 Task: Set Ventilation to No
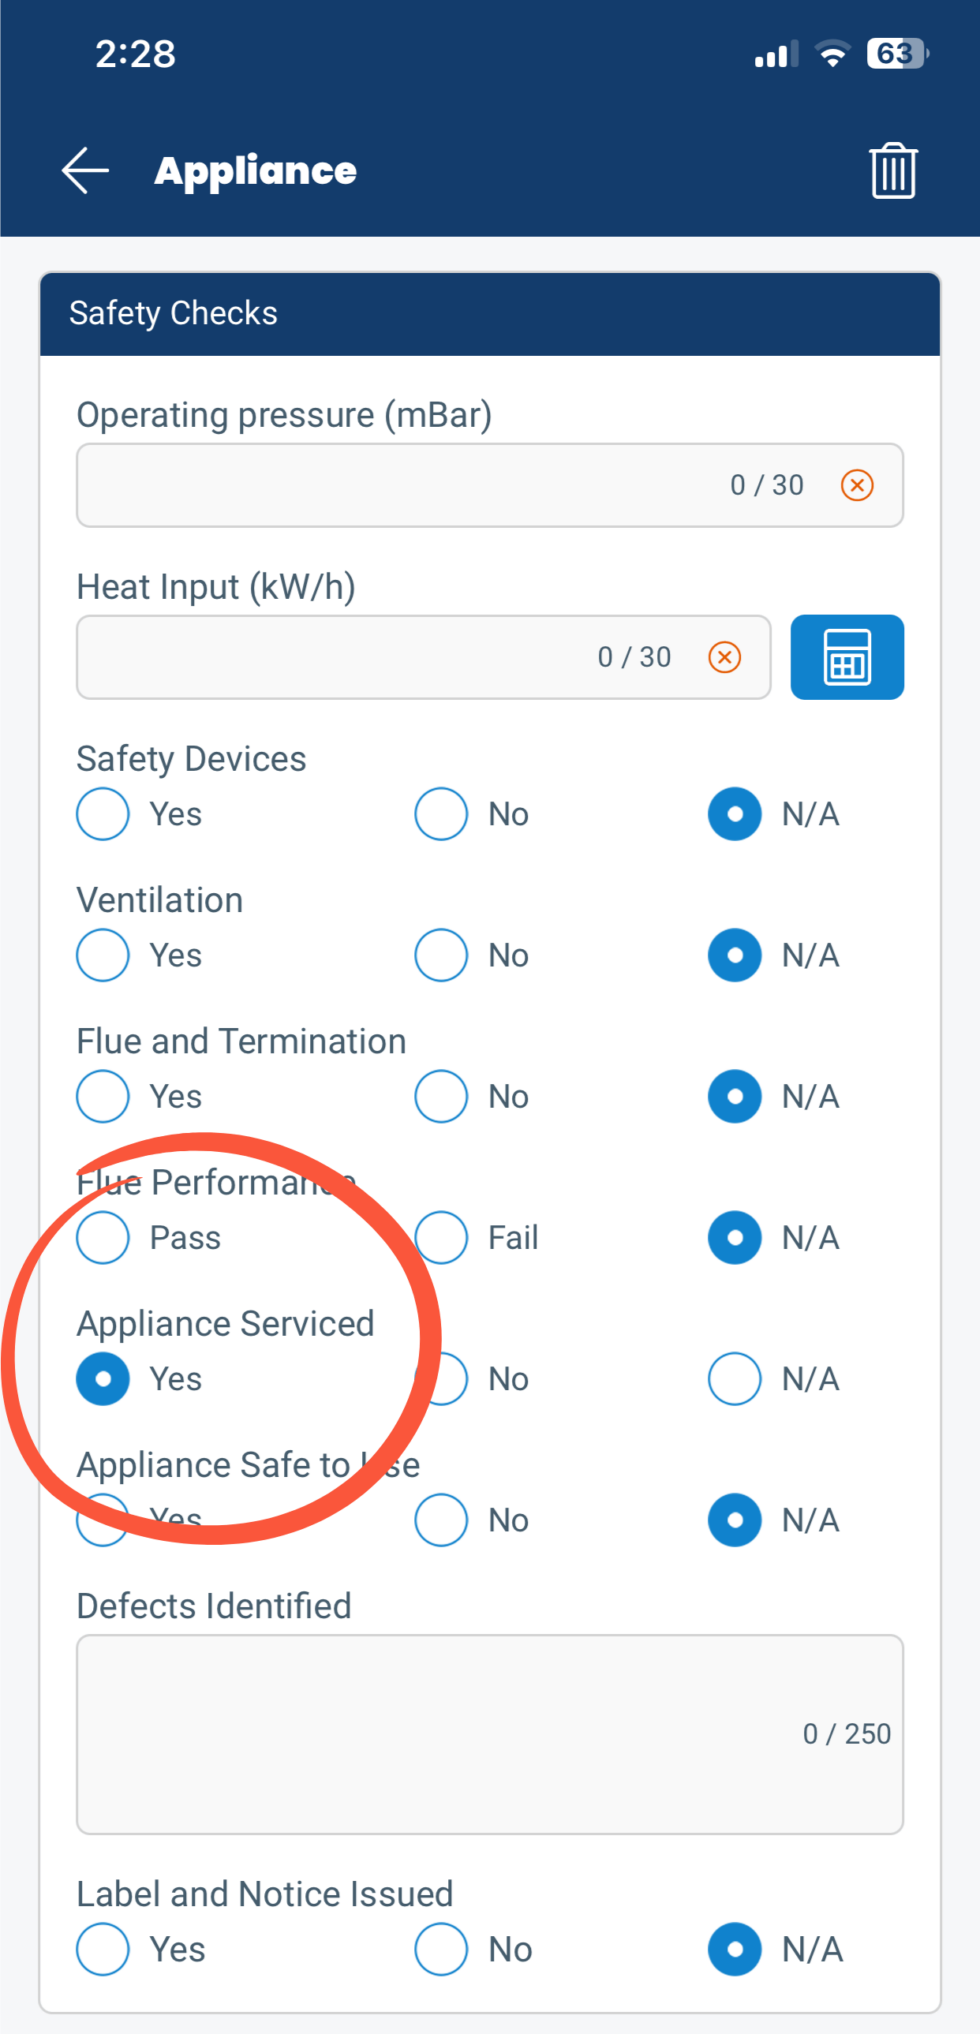440,955
